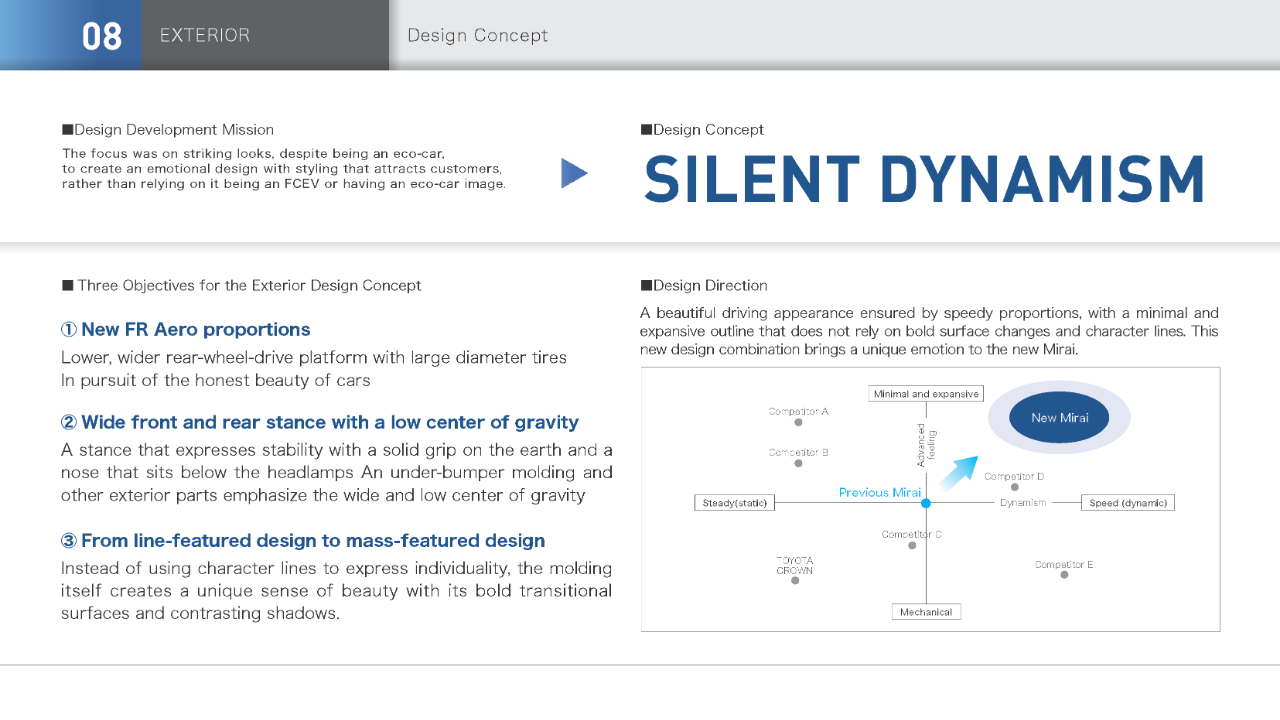1280x720 pixels.
Task: Click the TOYOTA CROWN label
Action: 795,565
